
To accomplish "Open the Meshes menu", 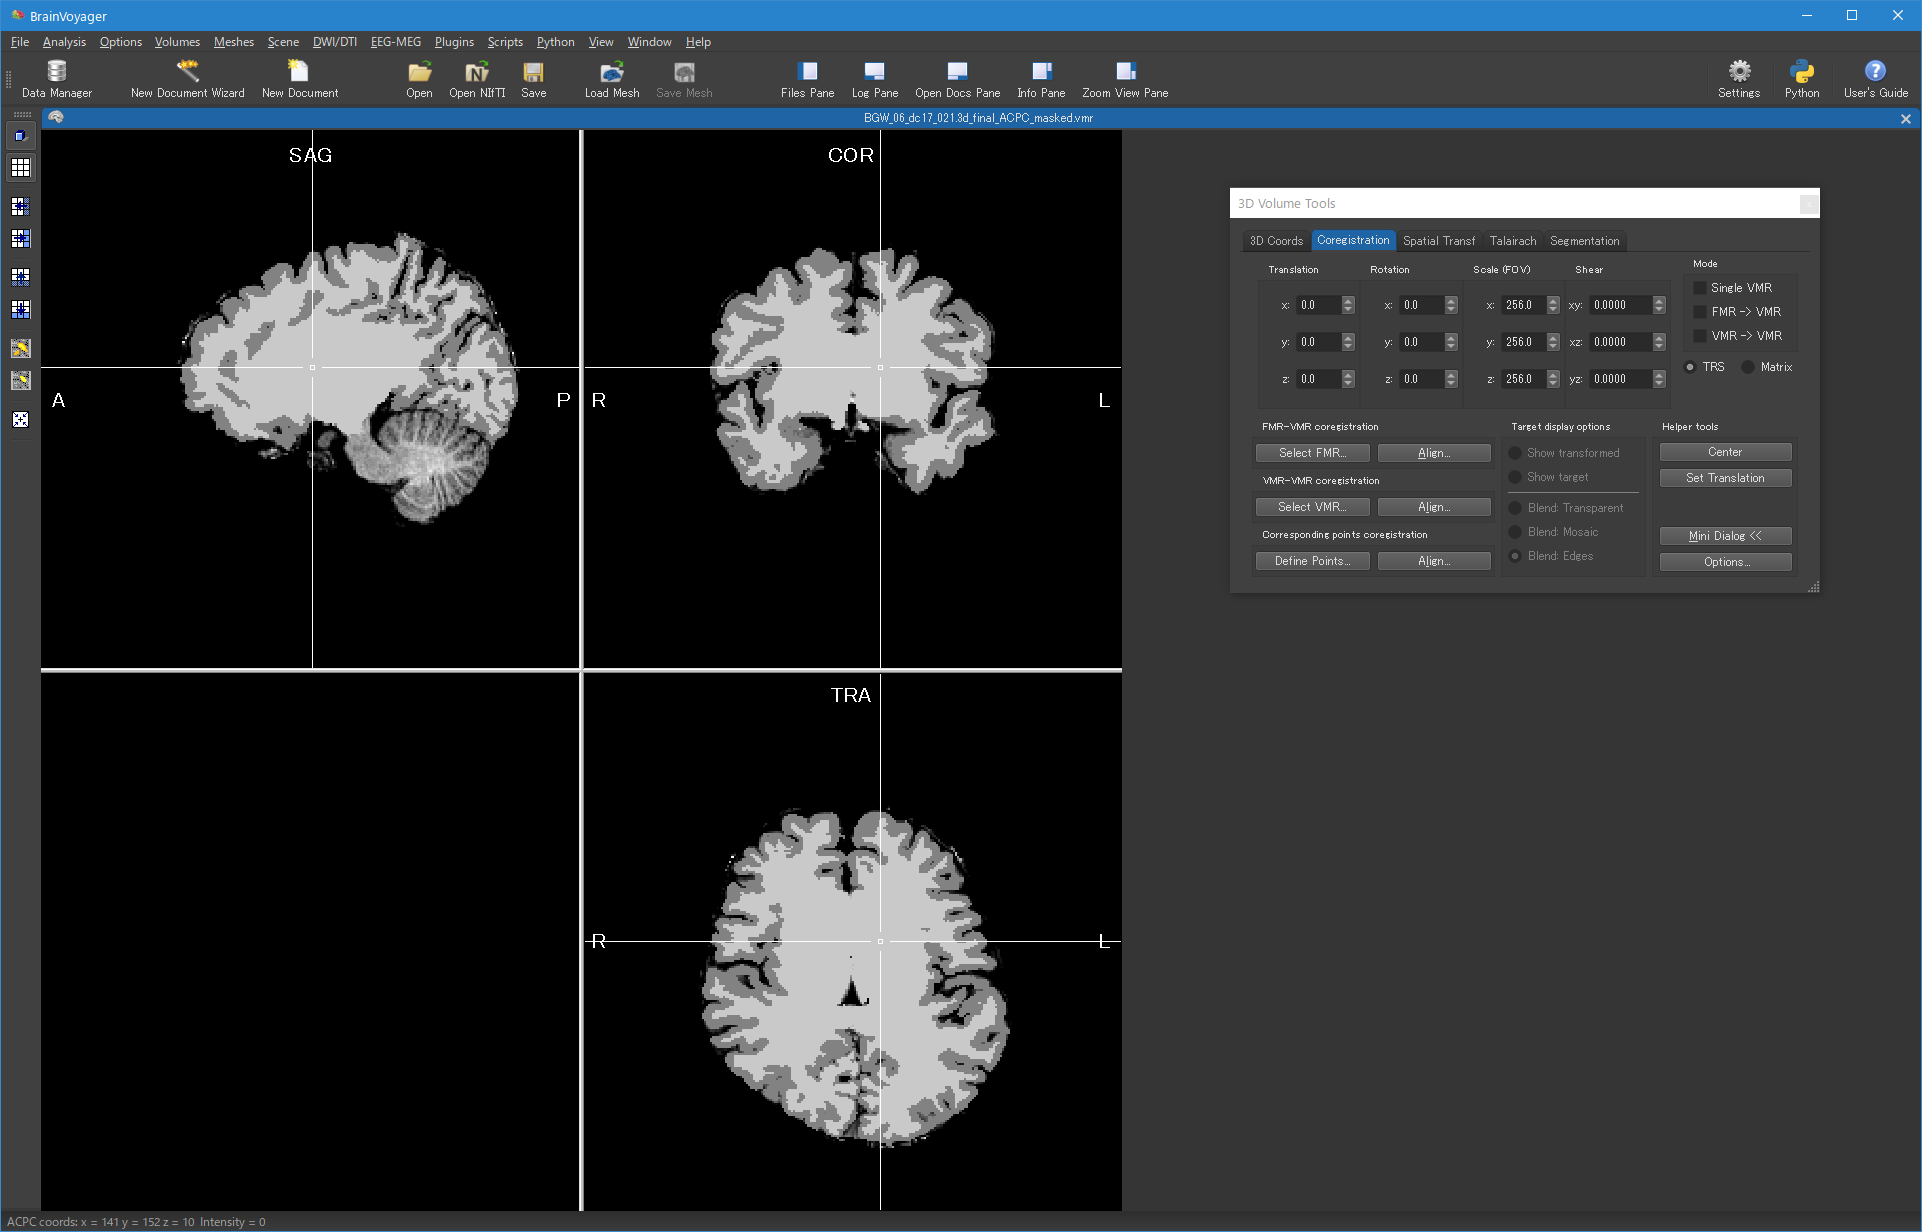I will pos(234,42).
